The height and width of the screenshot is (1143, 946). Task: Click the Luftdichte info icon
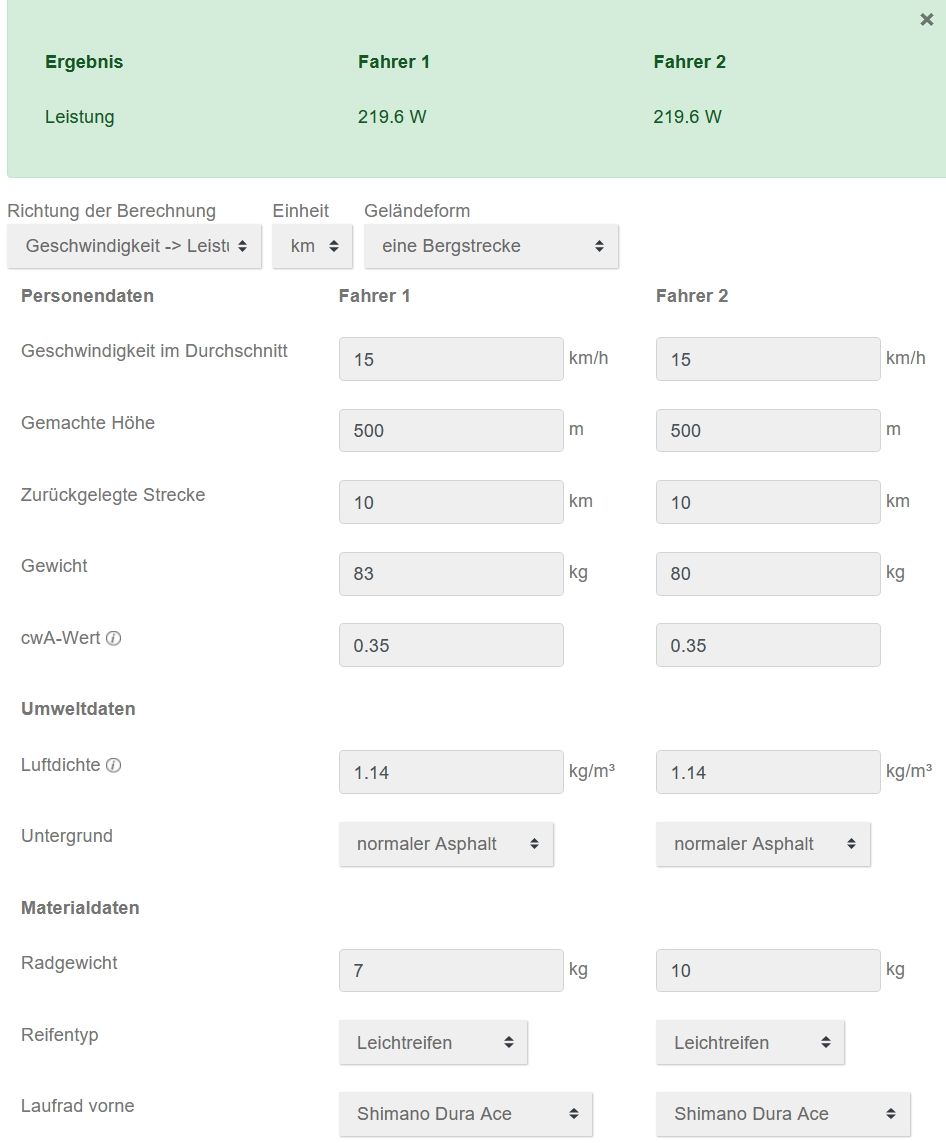click(x=114, y=765)
